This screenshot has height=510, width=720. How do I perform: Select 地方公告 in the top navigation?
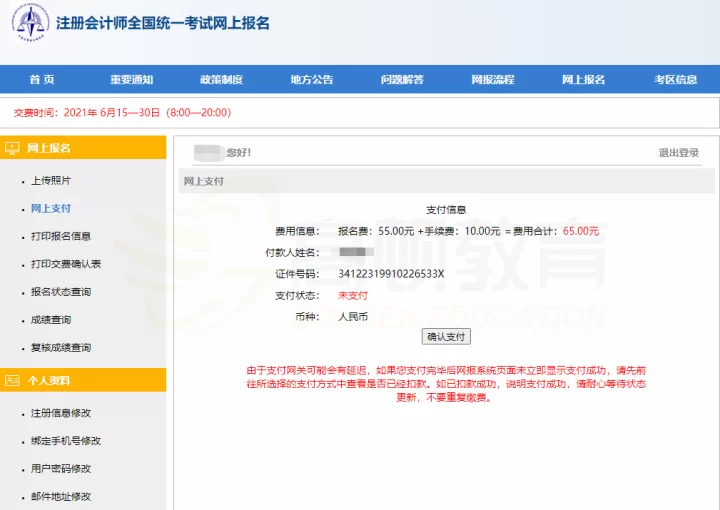tap(311, 80)
